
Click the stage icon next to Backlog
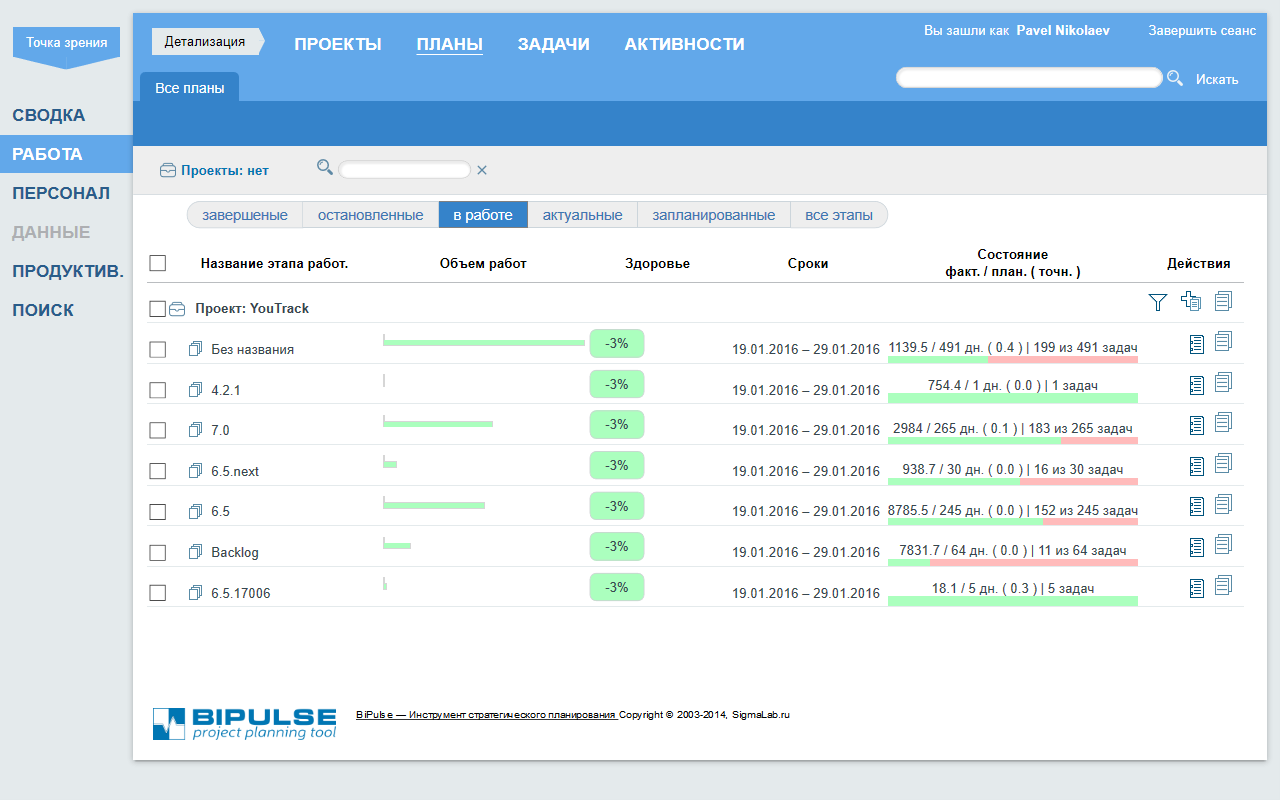(195, 552)
